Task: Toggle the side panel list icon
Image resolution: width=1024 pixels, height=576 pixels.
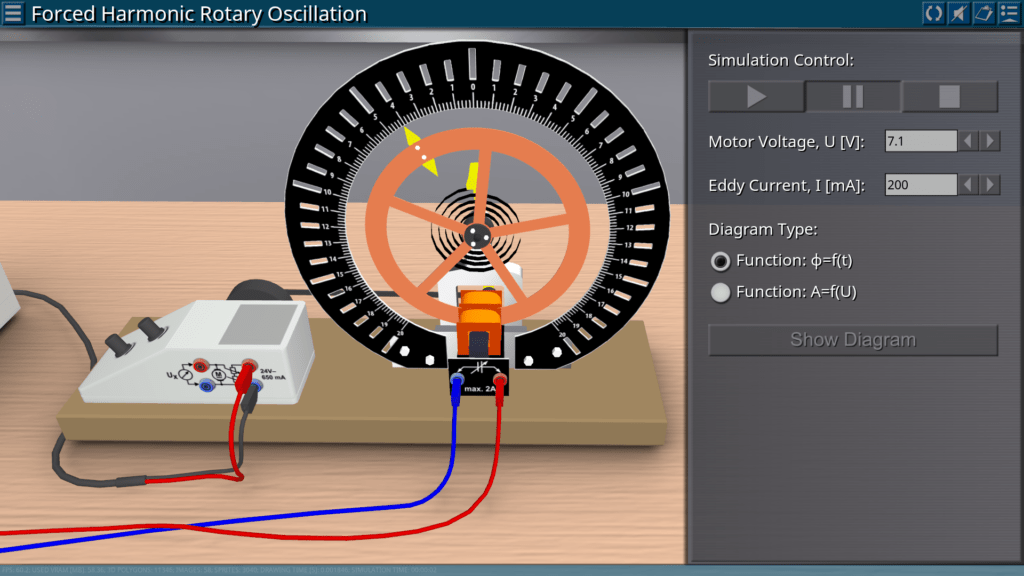Action: point(1008,13)
